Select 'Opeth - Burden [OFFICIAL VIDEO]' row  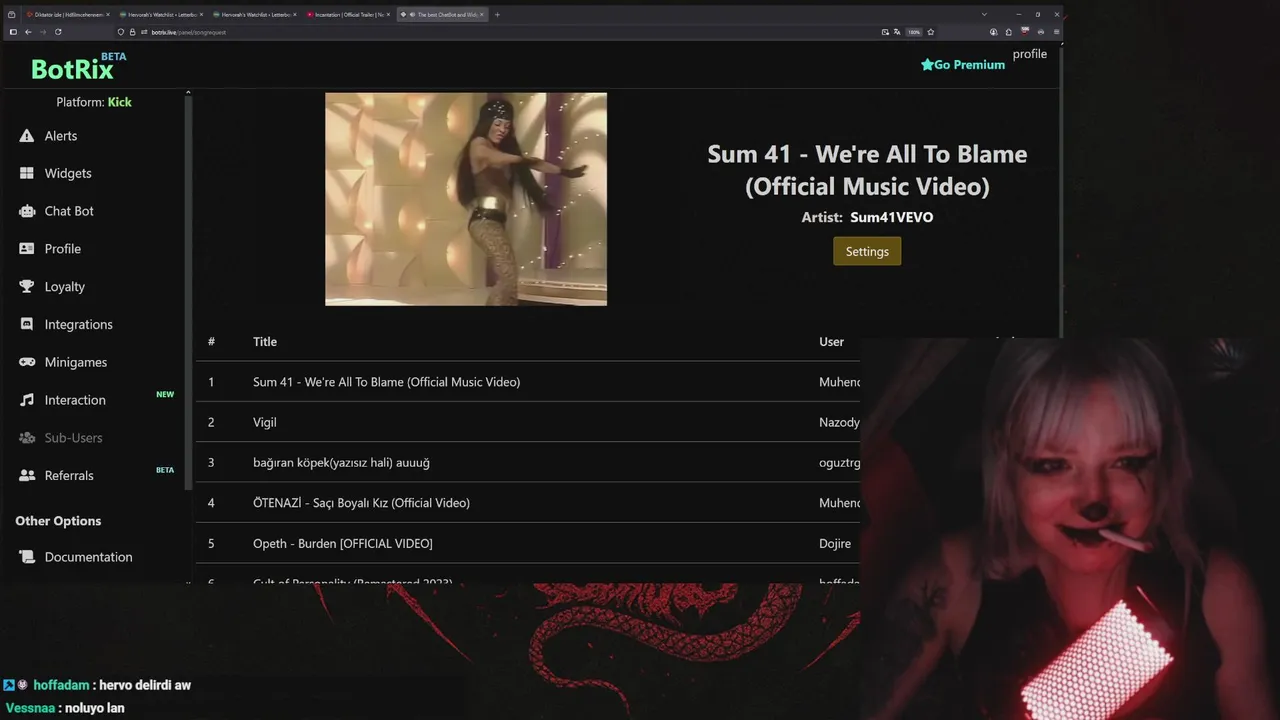coord(528,543)
